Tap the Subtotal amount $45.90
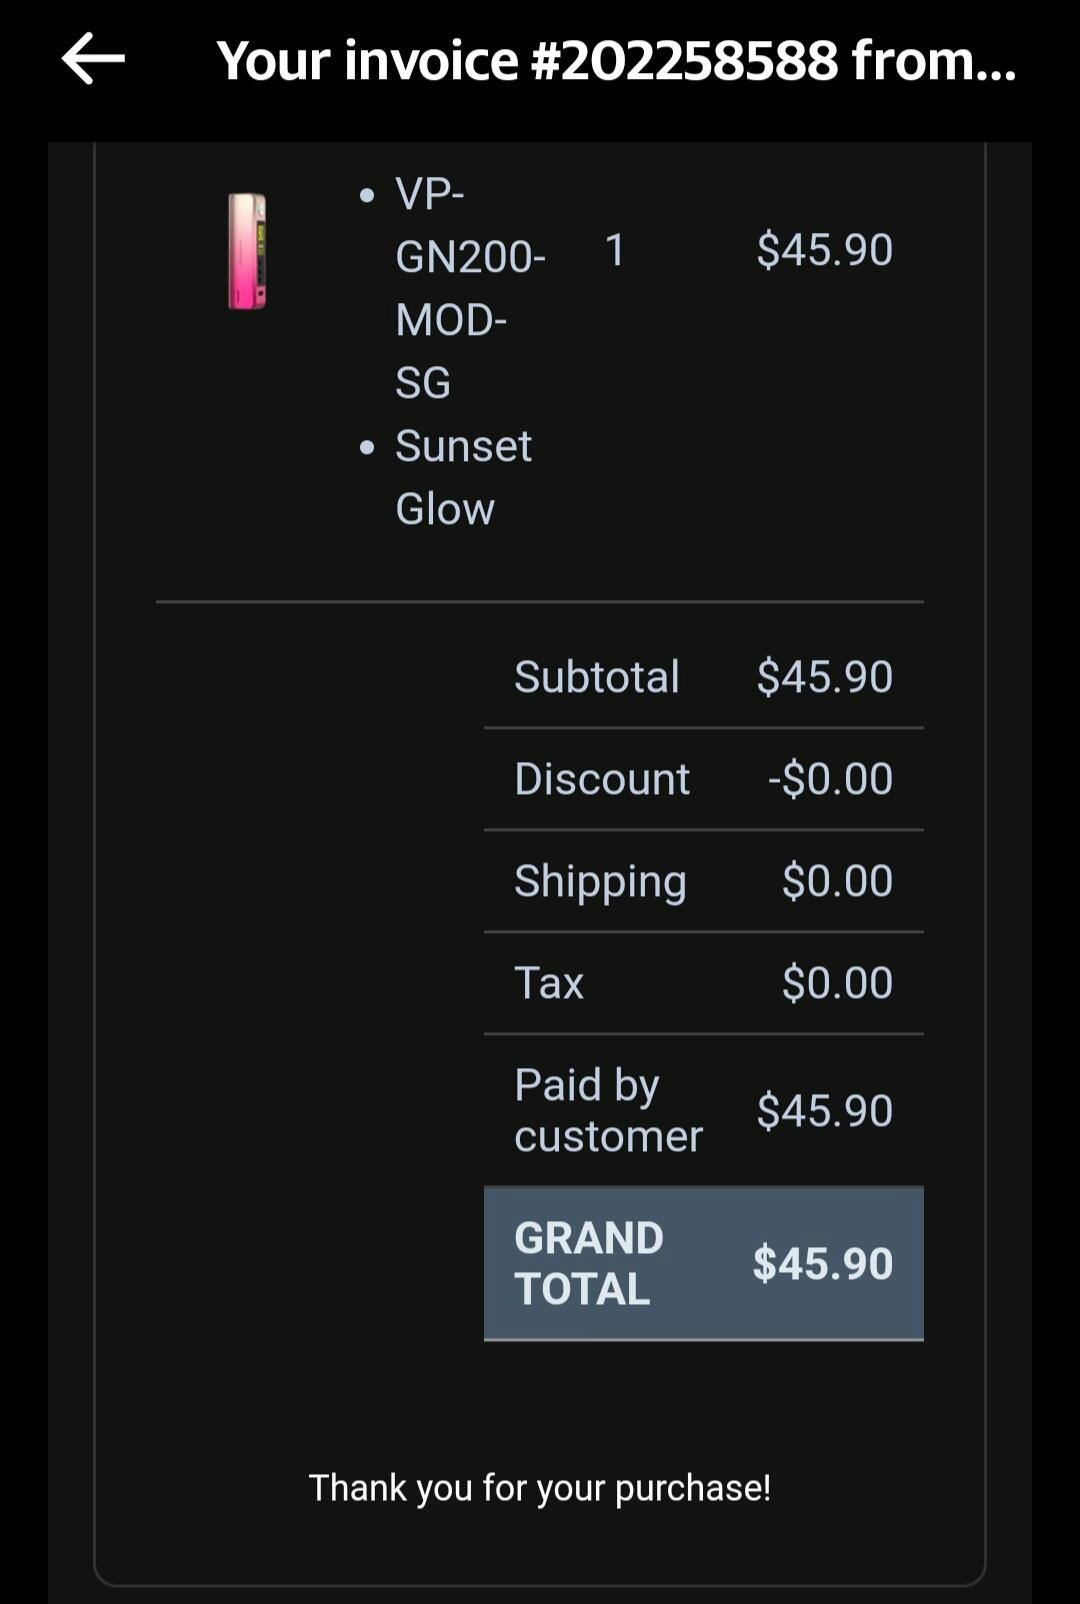This screenshot has width=1080, height=1604. (824, 677)
